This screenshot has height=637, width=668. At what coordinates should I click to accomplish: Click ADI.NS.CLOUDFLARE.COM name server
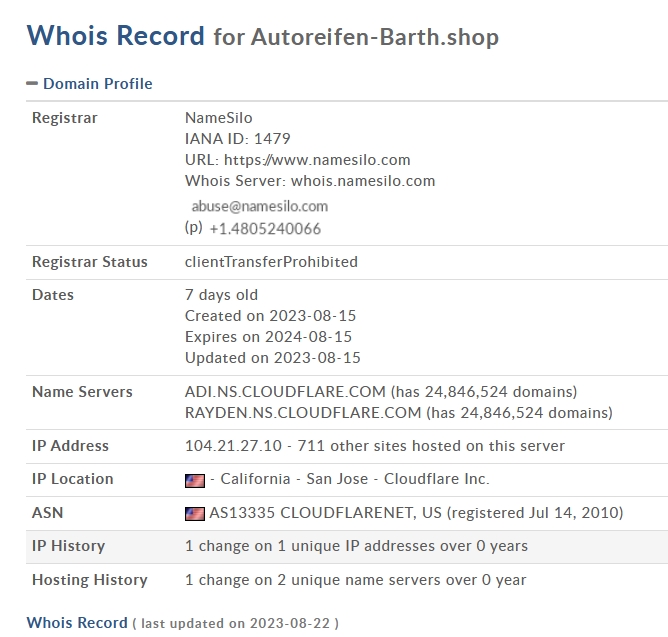point(285,392)
